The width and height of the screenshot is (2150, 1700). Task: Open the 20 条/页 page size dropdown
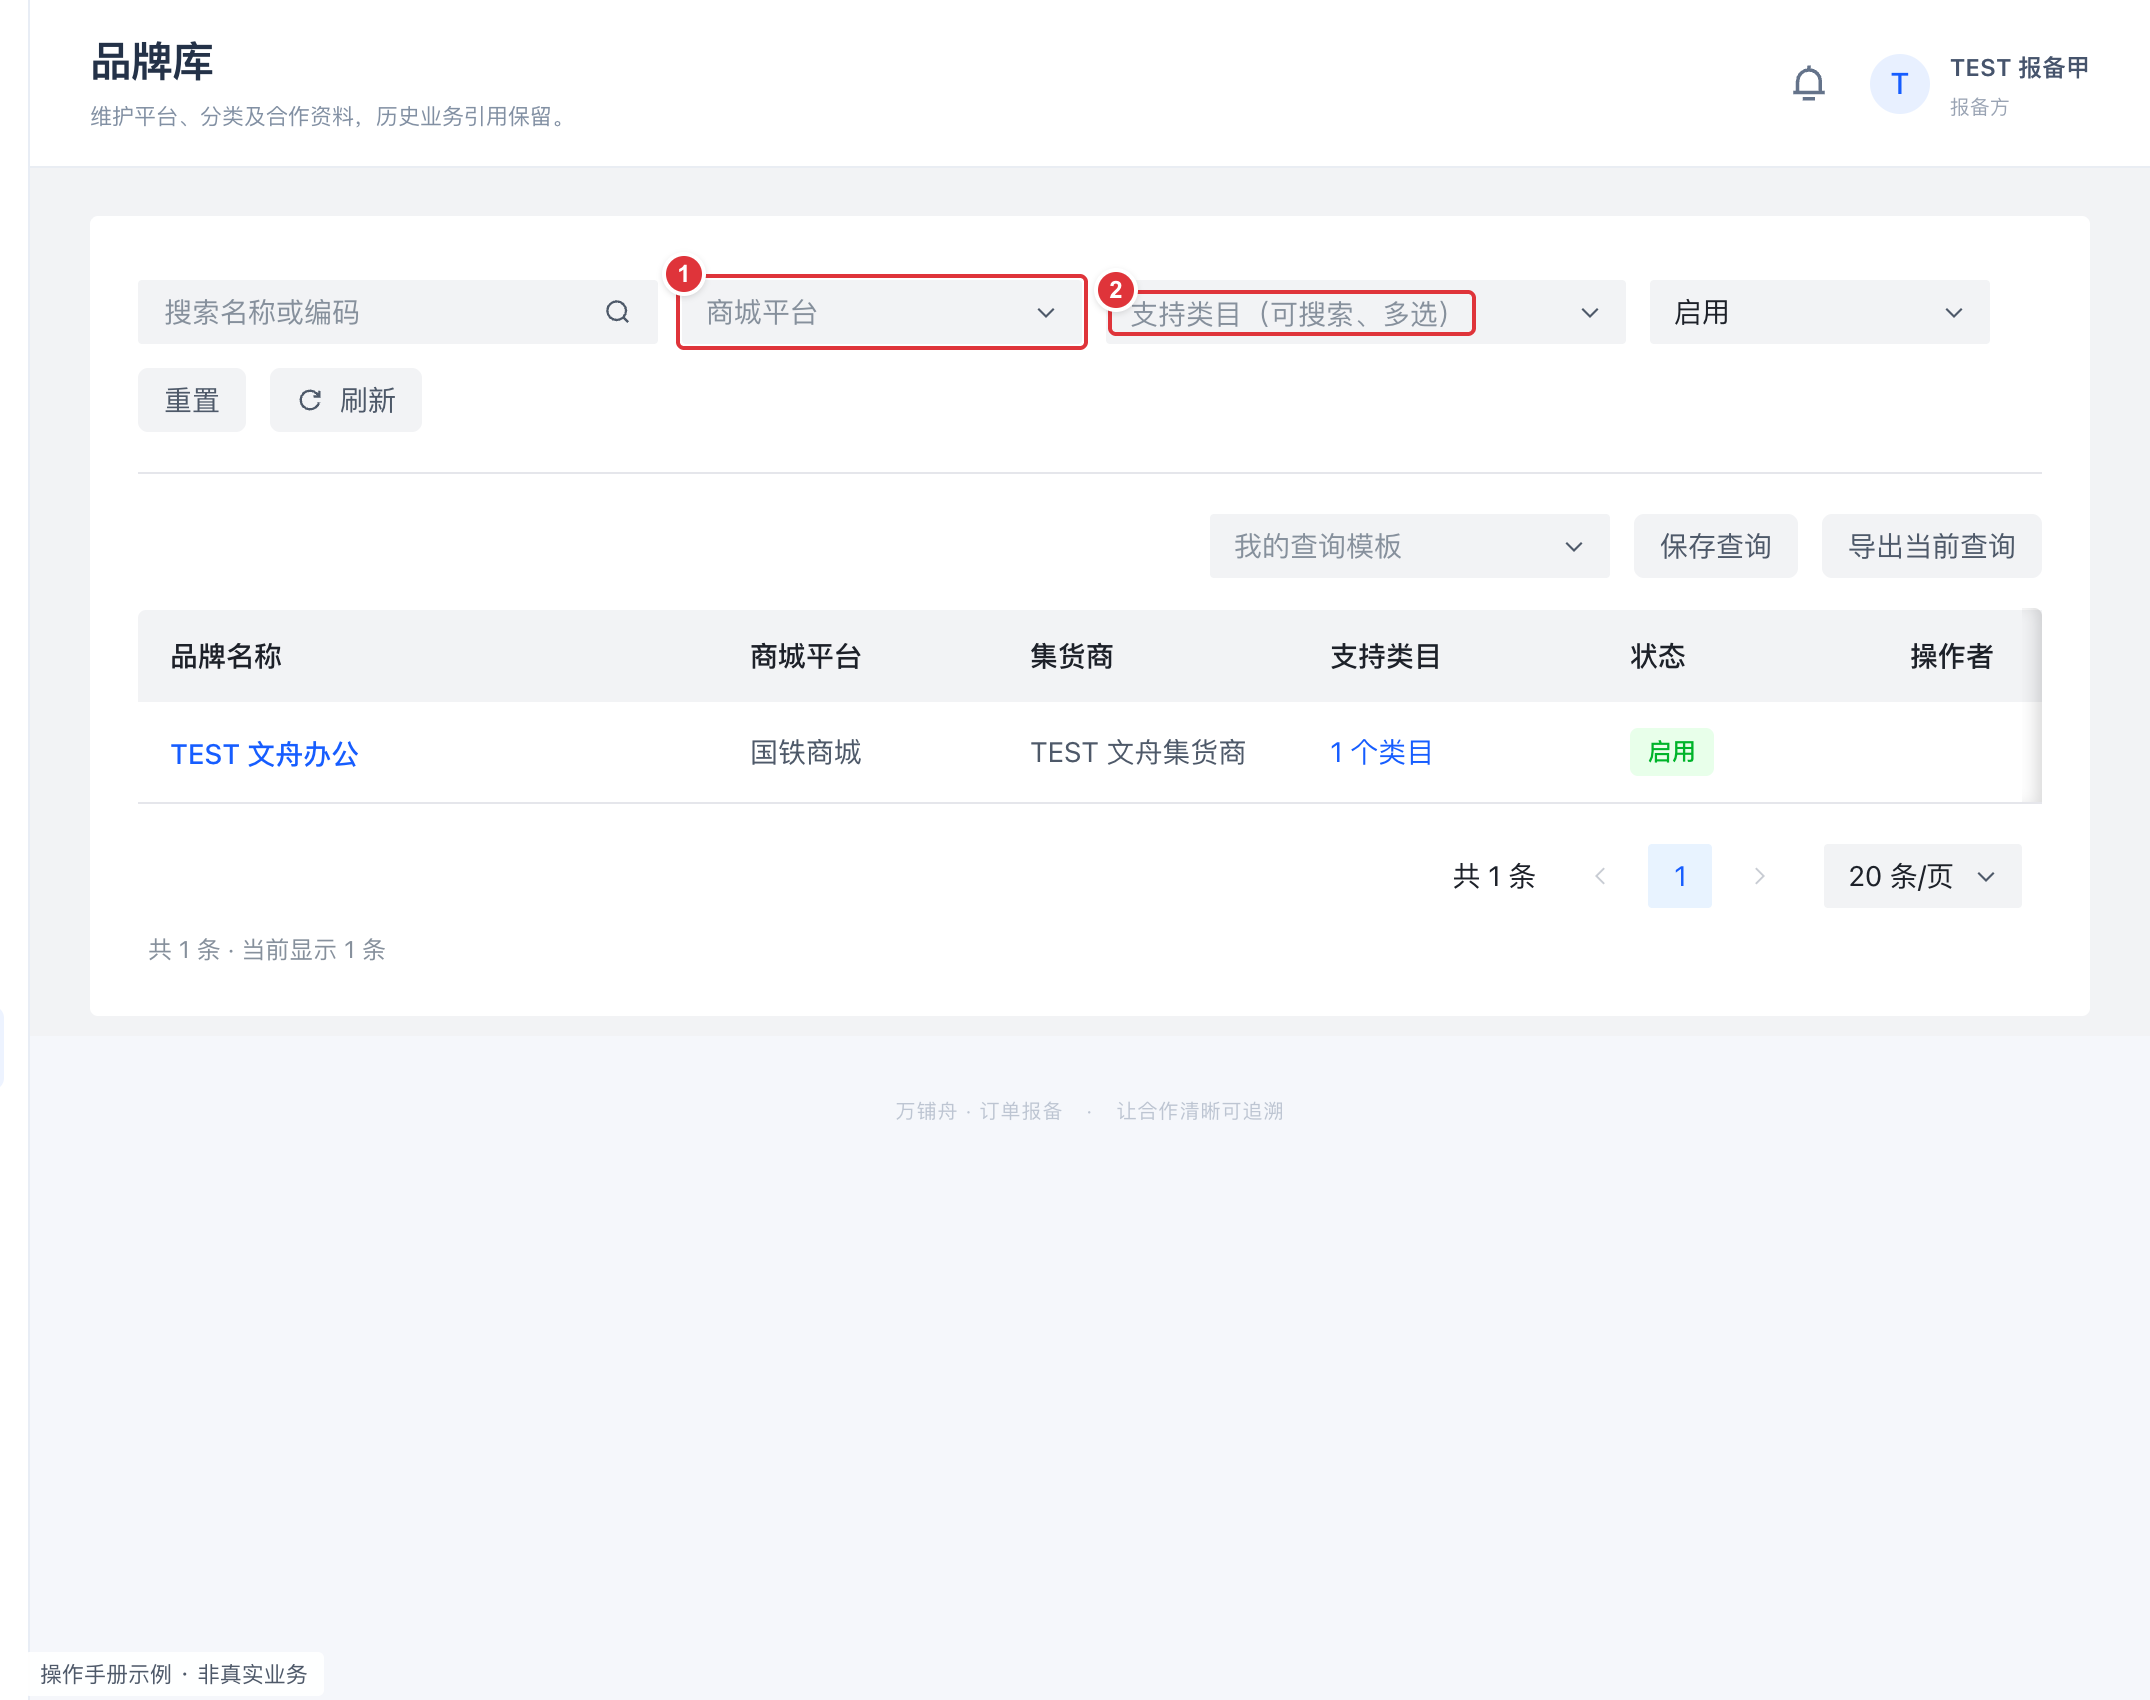click(1922, 876)
